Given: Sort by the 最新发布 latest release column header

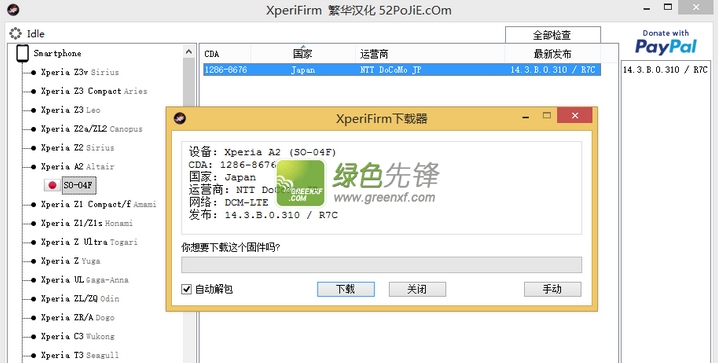Looking at the screenshot, I should point(552,54).
